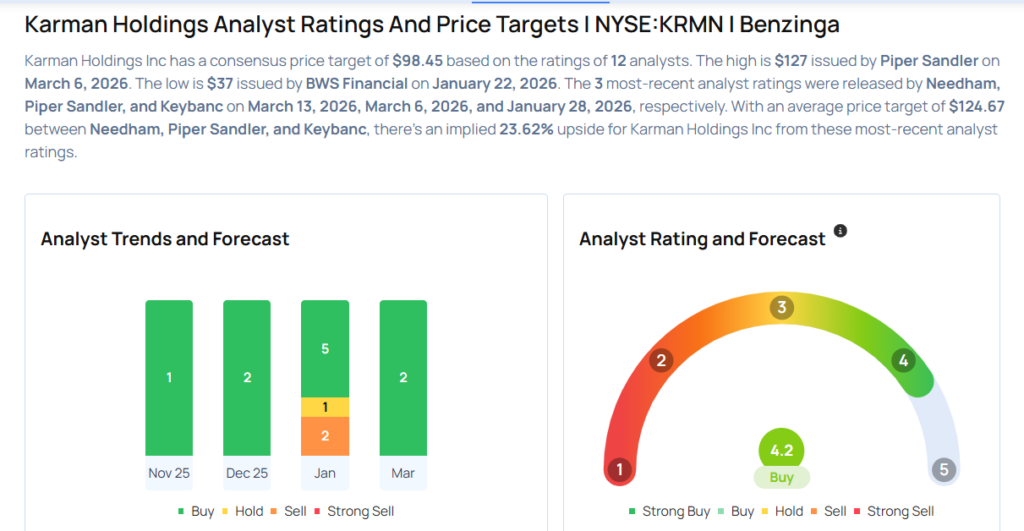1024x531 pixels.
Task: Click the green 4.2 rating score circle
Action: pyautogui.click(x=782, y=450)
